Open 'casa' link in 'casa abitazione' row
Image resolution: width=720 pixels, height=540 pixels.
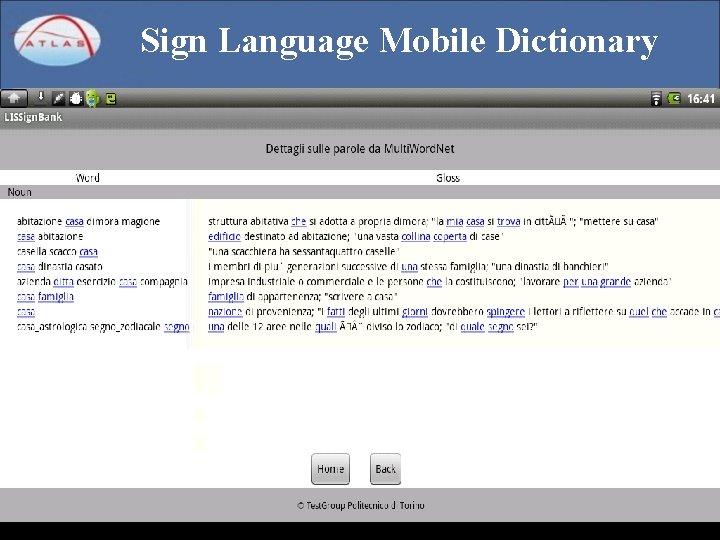coord(26,236)
